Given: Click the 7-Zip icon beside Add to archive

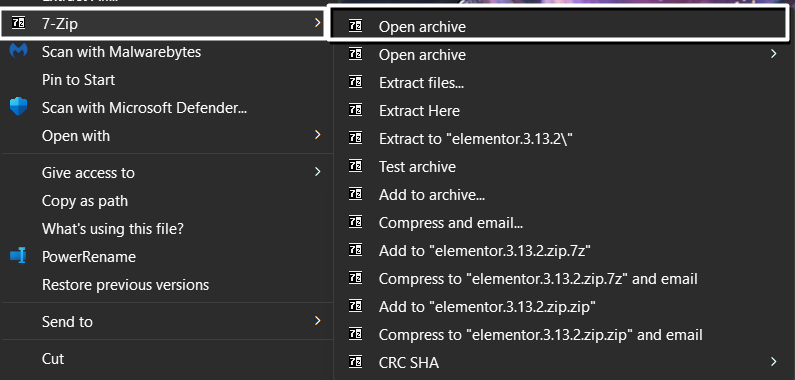Looking at the screenshot, I should 355,194.
